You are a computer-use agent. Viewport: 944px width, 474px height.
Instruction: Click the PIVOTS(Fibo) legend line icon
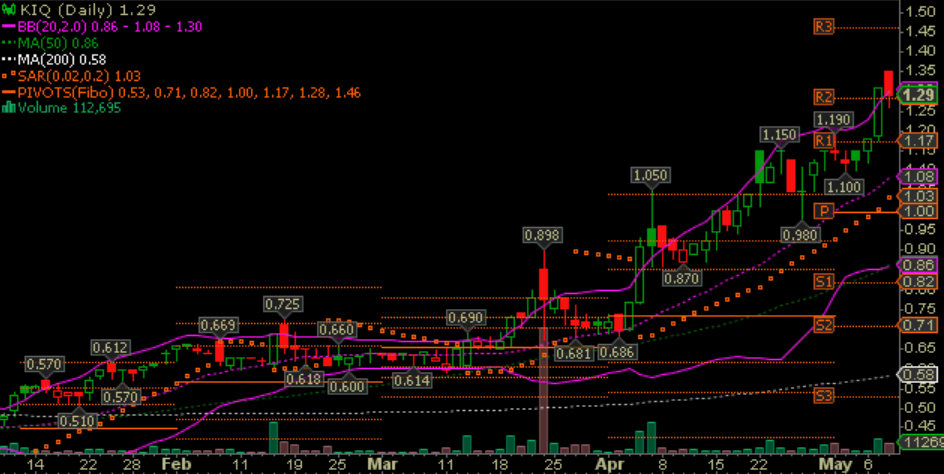[10, 92]
